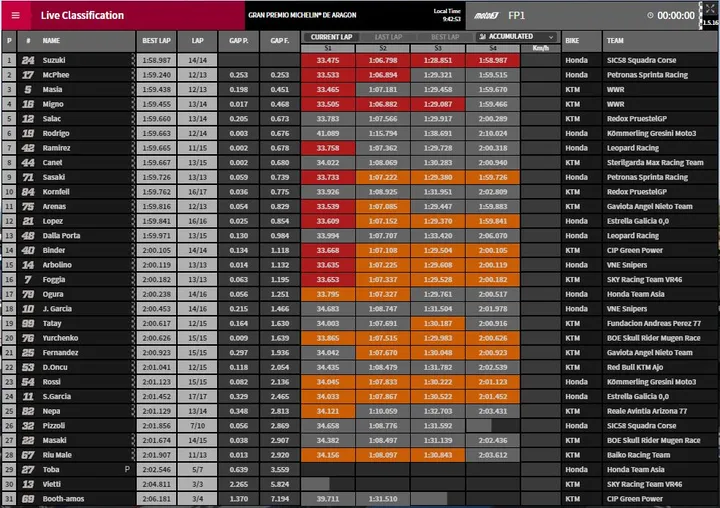Select rider Masia's name

tap(52, 90)
